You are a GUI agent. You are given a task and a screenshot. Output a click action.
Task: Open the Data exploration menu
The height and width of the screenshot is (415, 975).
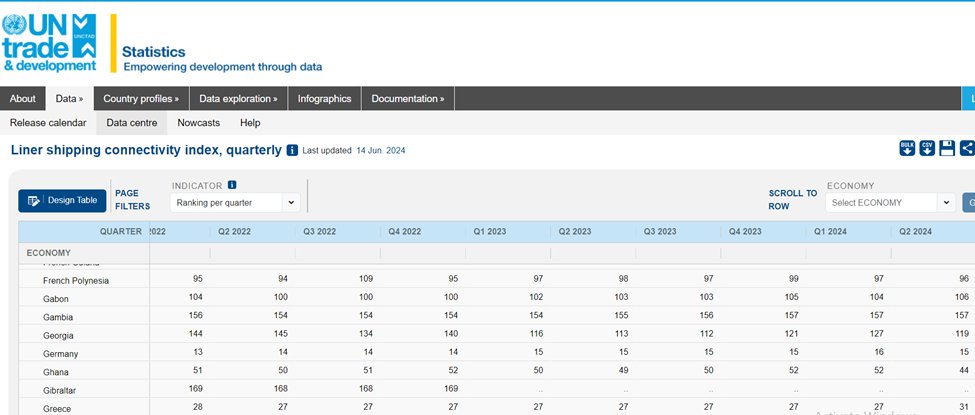click(238, 98)
